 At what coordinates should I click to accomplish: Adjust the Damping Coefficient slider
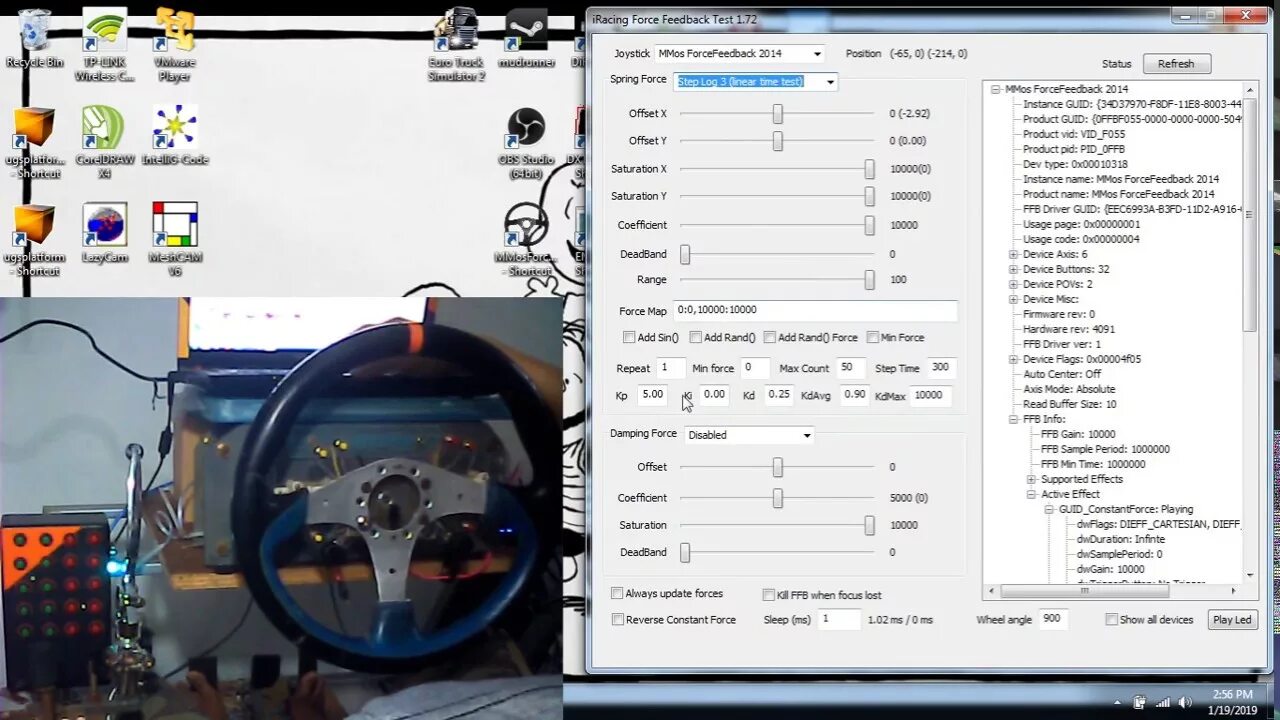[x=777, y=498]
